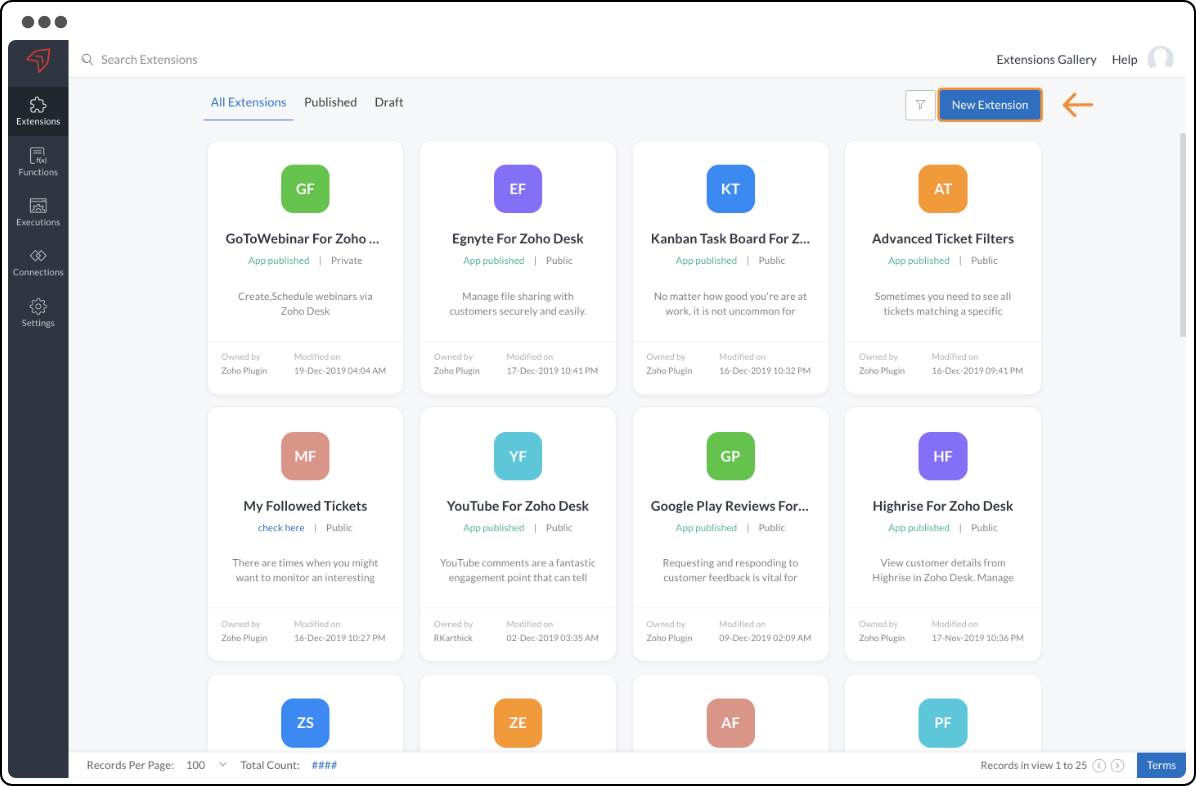
Task: Click the Terms button
Action: click(x=1162, y=765)
